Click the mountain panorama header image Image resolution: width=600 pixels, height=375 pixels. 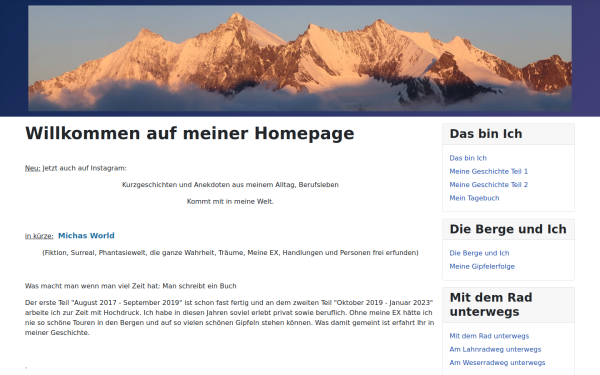pyautogui.click(x=300, y=58)
